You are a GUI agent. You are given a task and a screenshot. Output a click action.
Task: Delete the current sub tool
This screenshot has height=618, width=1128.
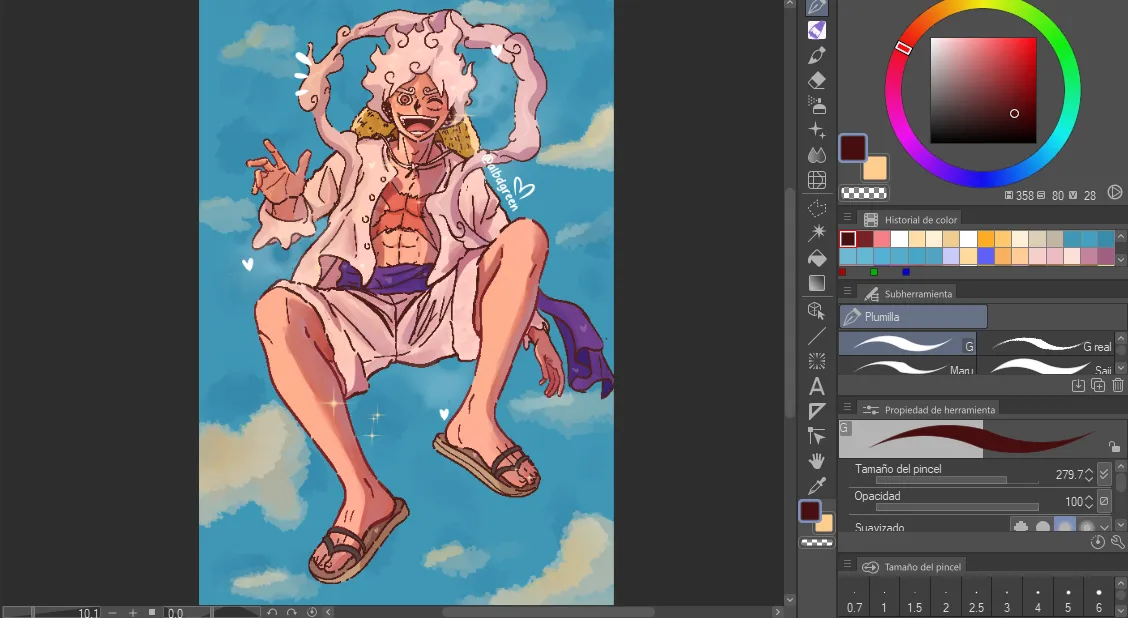coord(1118,386)
